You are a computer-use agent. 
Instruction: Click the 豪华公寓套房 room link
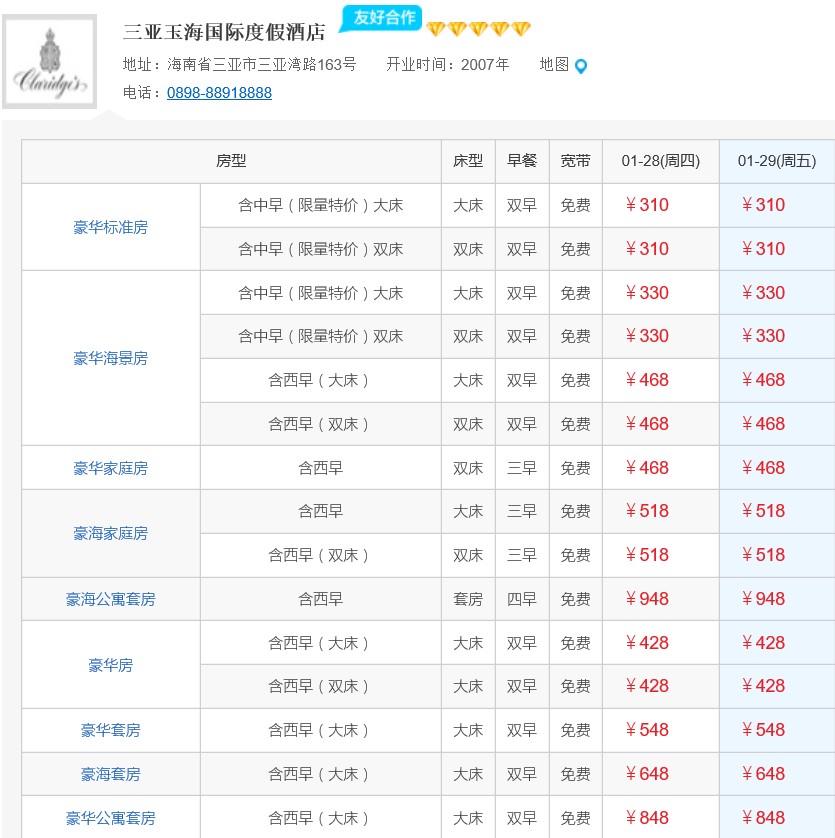pyautogui.click(x=110, y=818)
